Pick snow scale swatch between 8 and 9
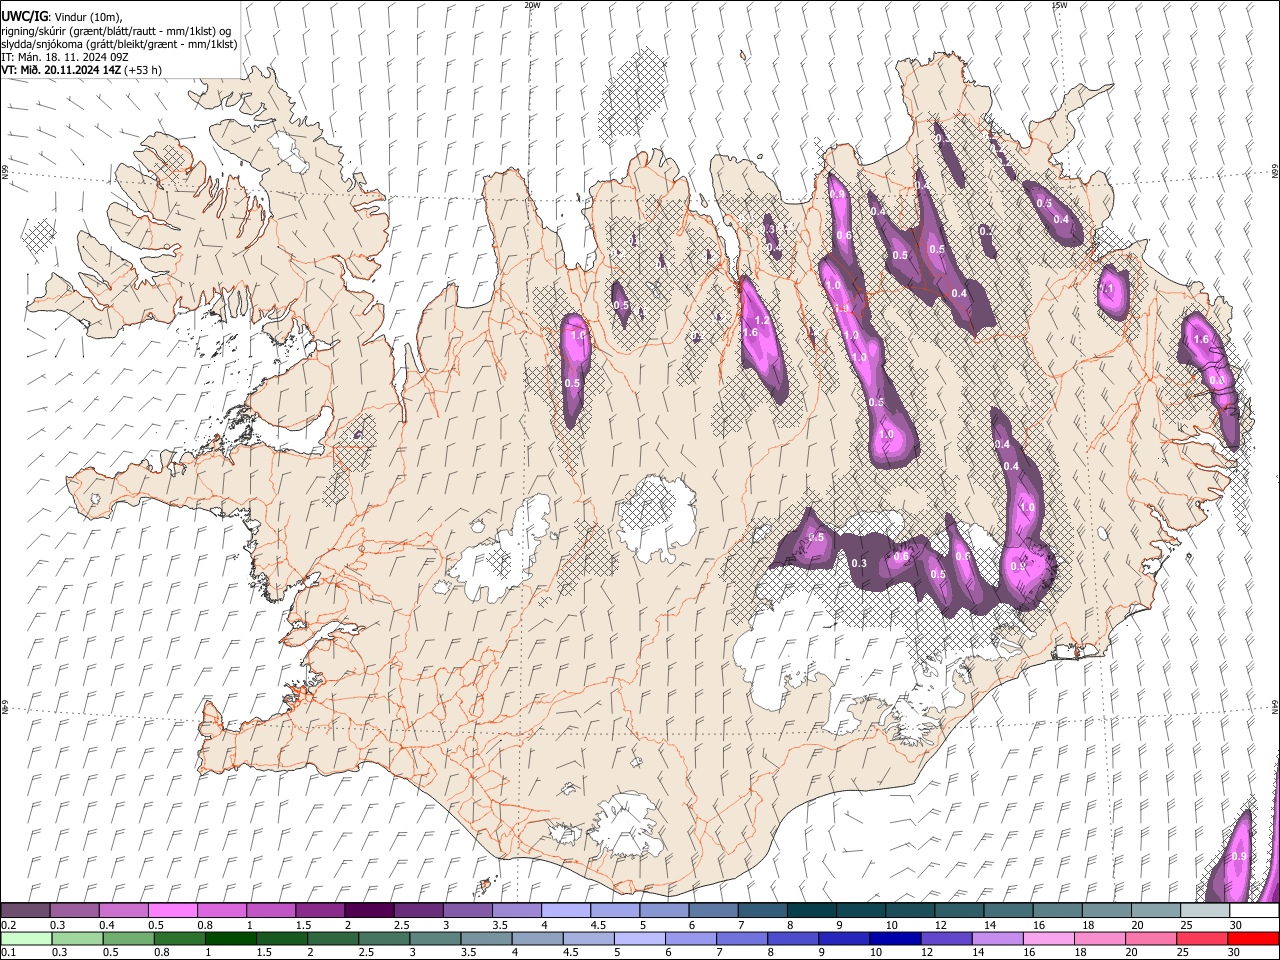 tap(812, 910)
